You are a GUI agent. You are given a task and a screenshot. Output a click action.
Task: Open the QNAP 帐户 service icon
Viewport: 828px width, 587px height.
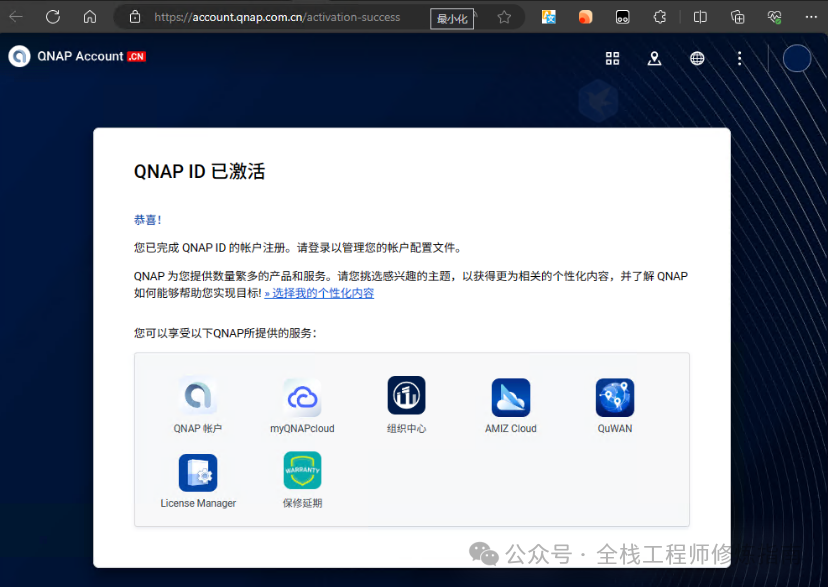pyautogui.click(x=198, y=395)
